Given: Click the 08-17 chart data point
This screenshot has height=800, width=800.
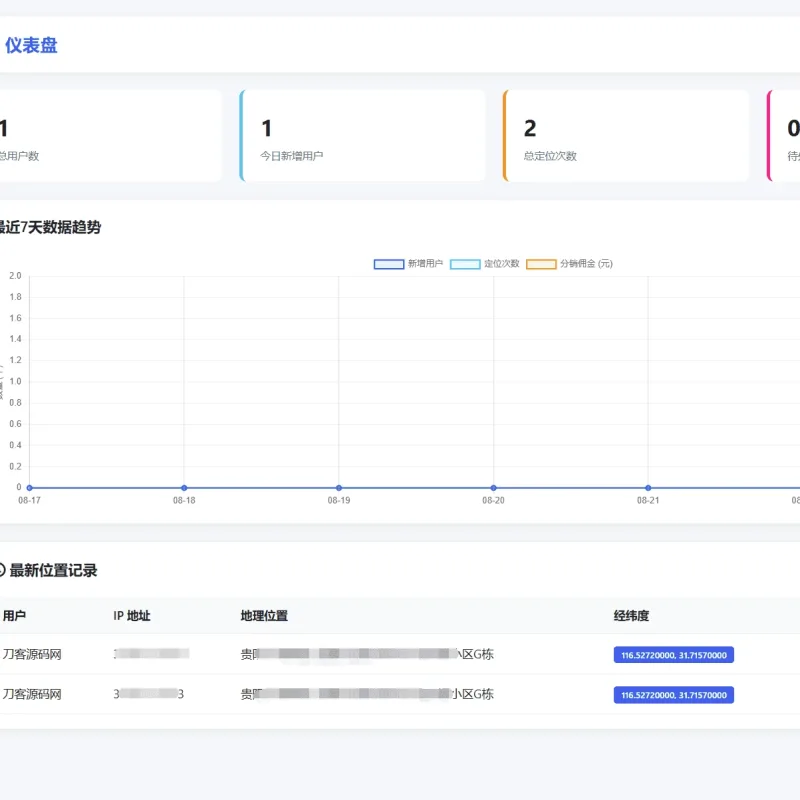Looking at the screenshot, I should (x=30, y=488).
